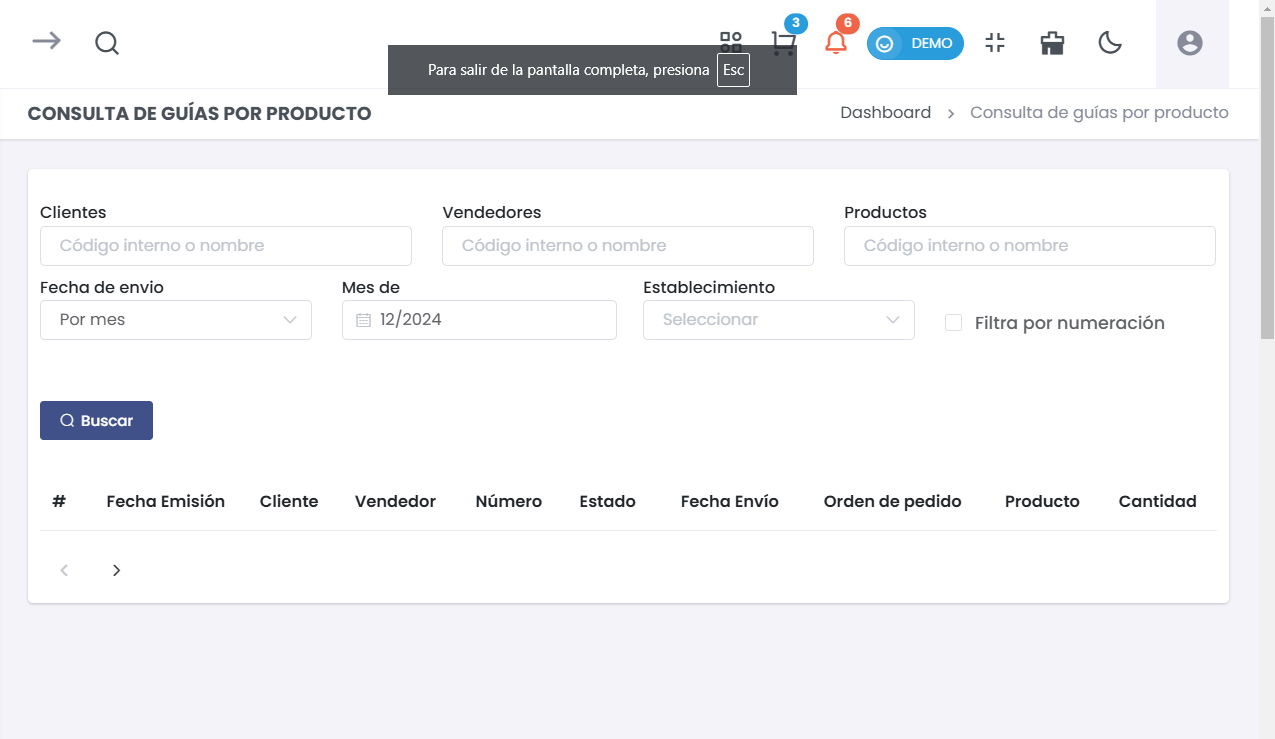The width and height of the screenshot is (1275, 739).
Task: Go to next table page
Action: tap(116, 570)
